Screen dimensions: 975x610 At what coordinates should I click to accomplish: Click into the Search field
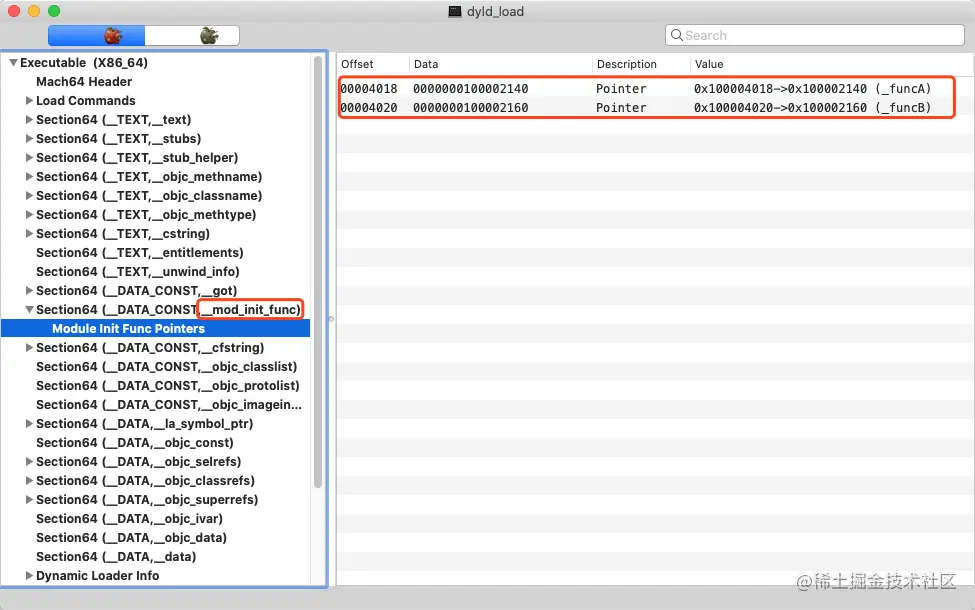coord(815,35)
